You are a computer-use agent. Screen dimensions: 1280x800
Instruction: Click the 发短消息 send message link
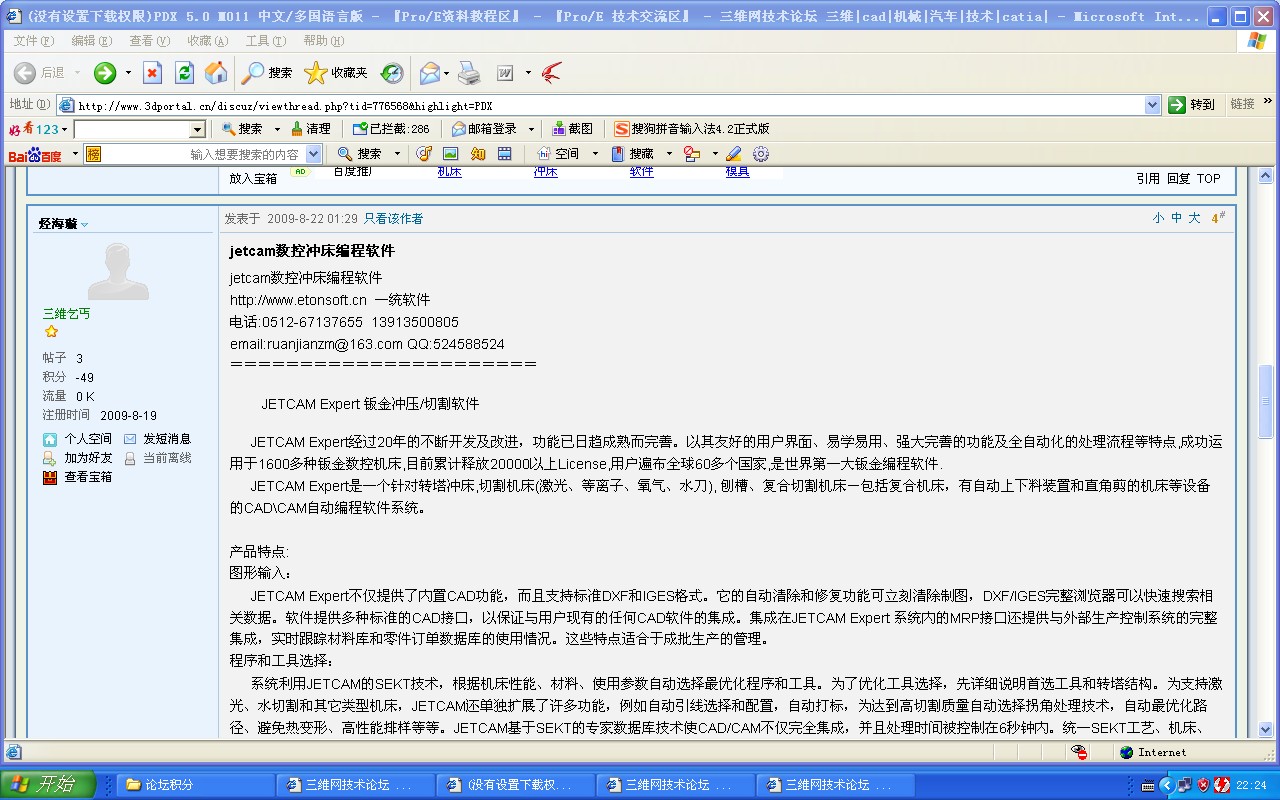pos(167,439)
